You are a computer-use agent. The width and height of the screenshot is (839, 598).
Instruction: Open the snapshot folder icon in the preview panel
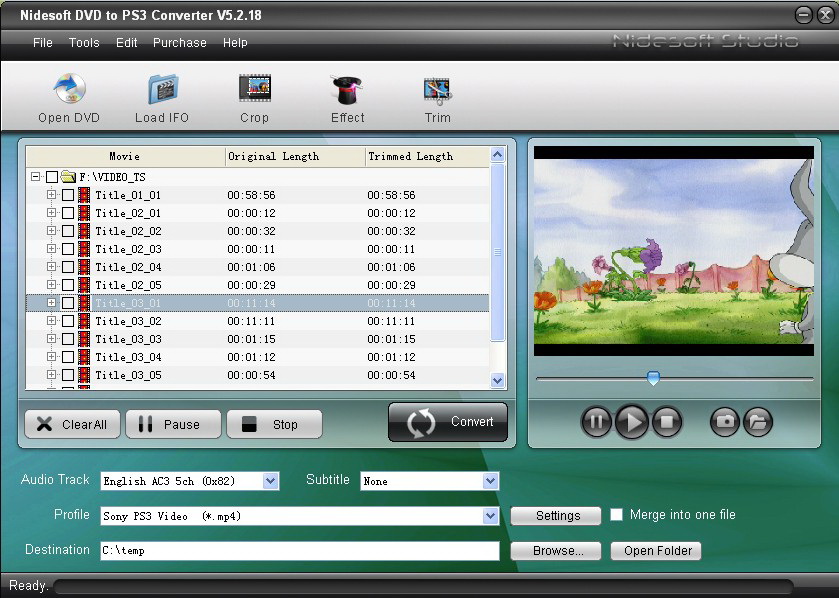(x=758, y=422)
